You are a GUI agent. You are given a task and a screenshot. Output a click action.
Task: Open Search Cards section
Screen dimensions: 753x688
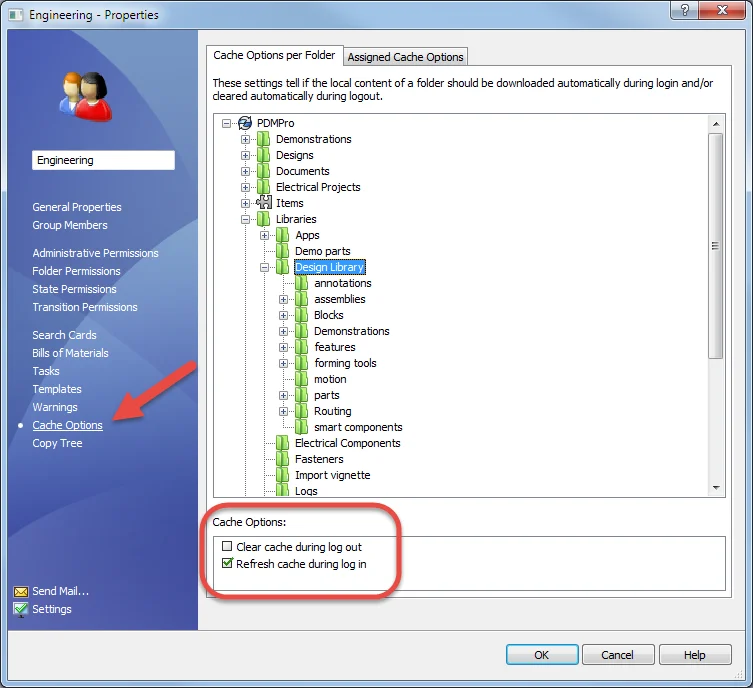[x=64, y=335]
